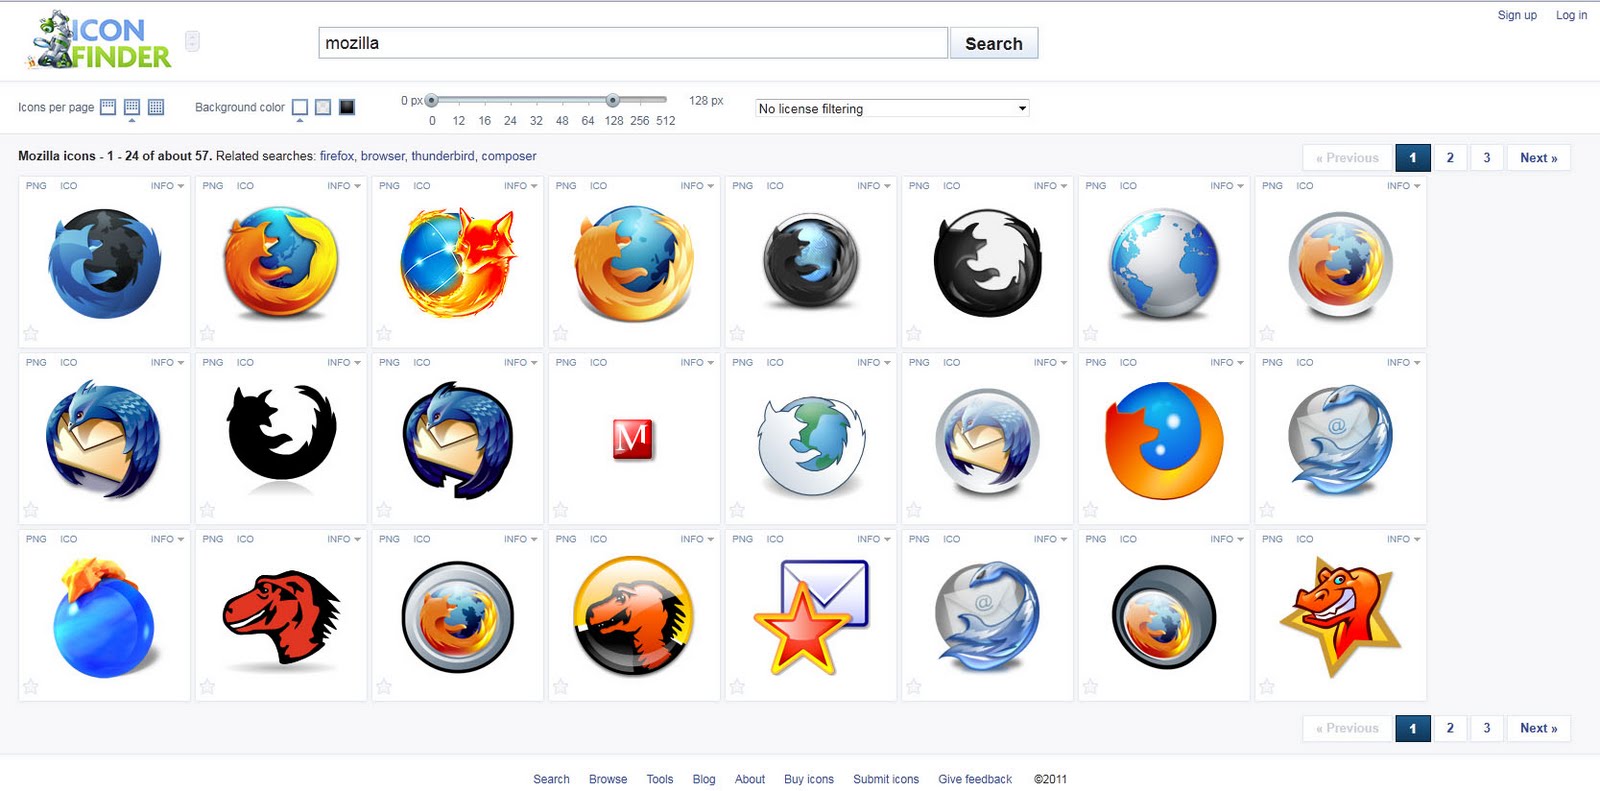Open Submit icons in the footer
The height and width of the screenshot is (791, 1600).
pyautogui.click(x=886, y=779)
